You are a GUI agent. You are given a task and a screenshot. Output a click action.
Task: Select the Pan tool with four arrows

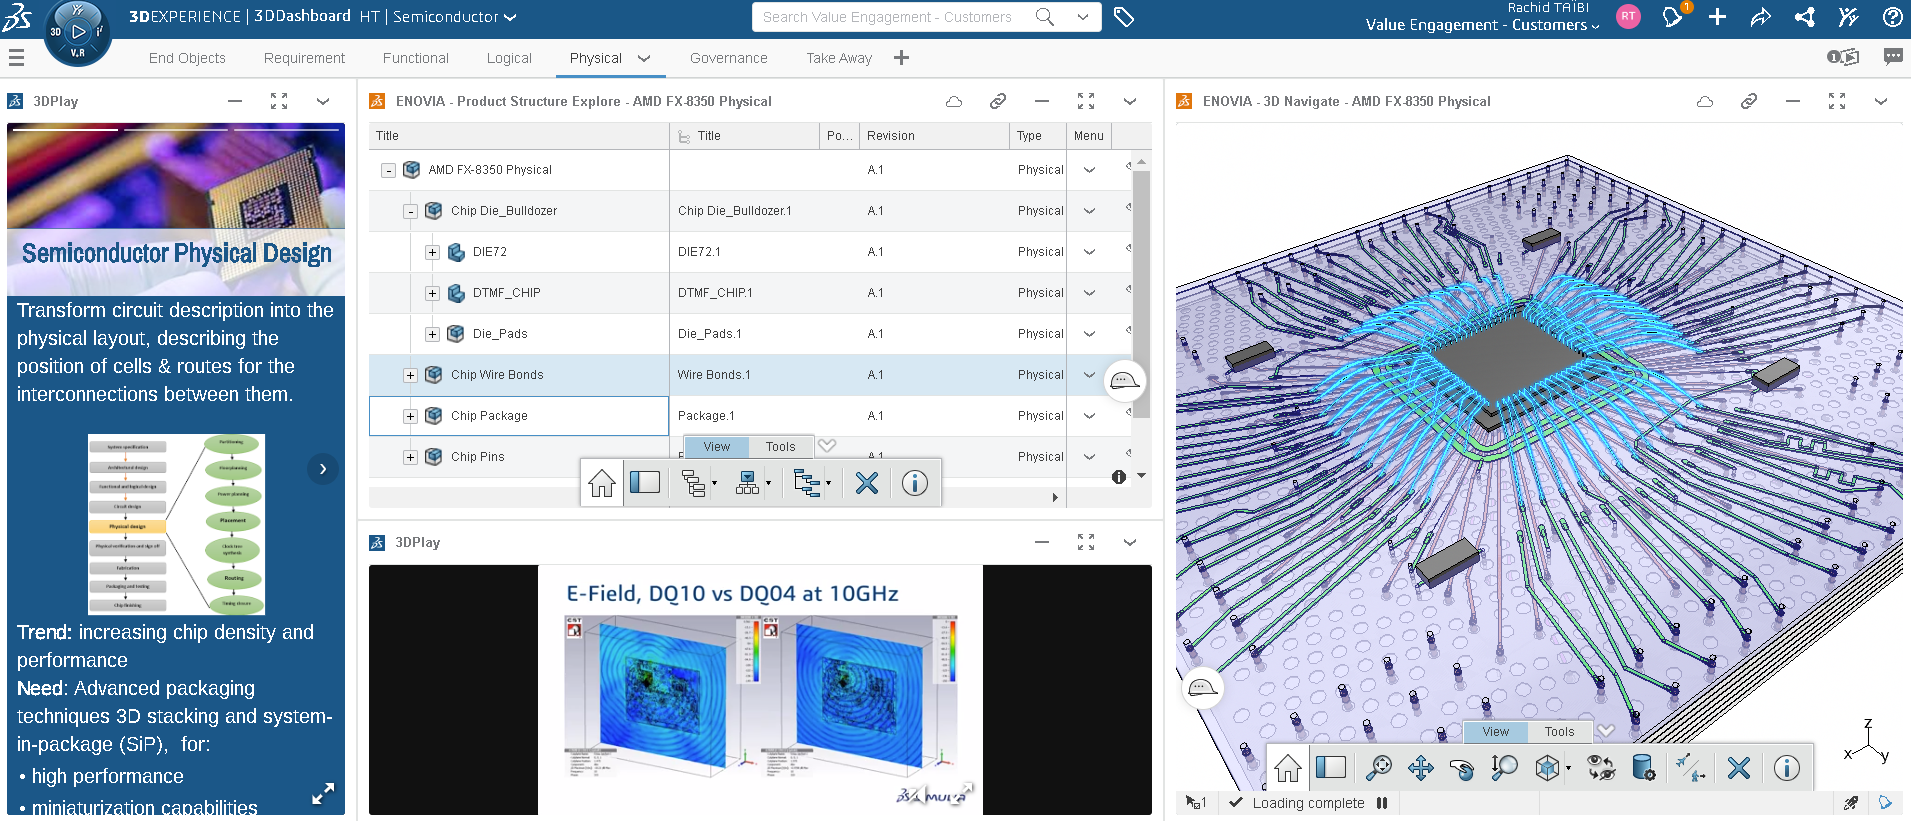tap(1420, 767)
